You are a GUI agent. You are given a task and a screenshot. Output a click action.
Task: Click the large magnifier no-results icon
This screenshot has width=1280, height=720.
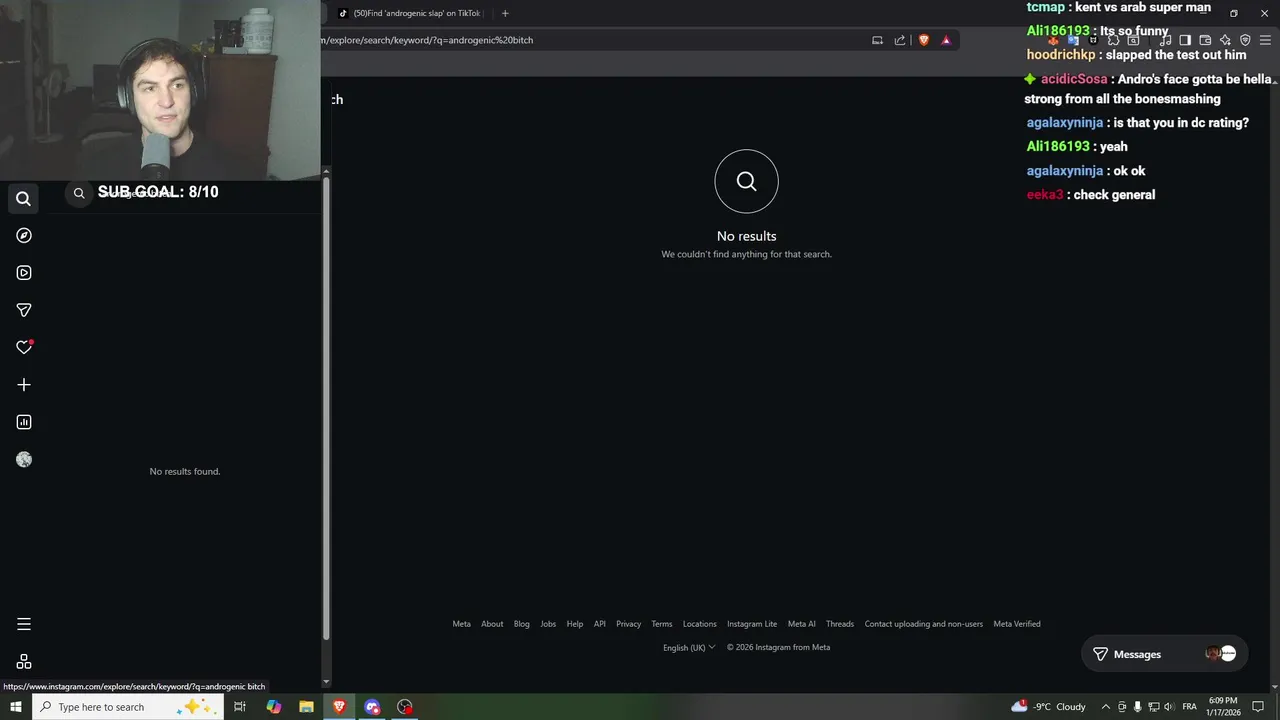tap(746, 181)
